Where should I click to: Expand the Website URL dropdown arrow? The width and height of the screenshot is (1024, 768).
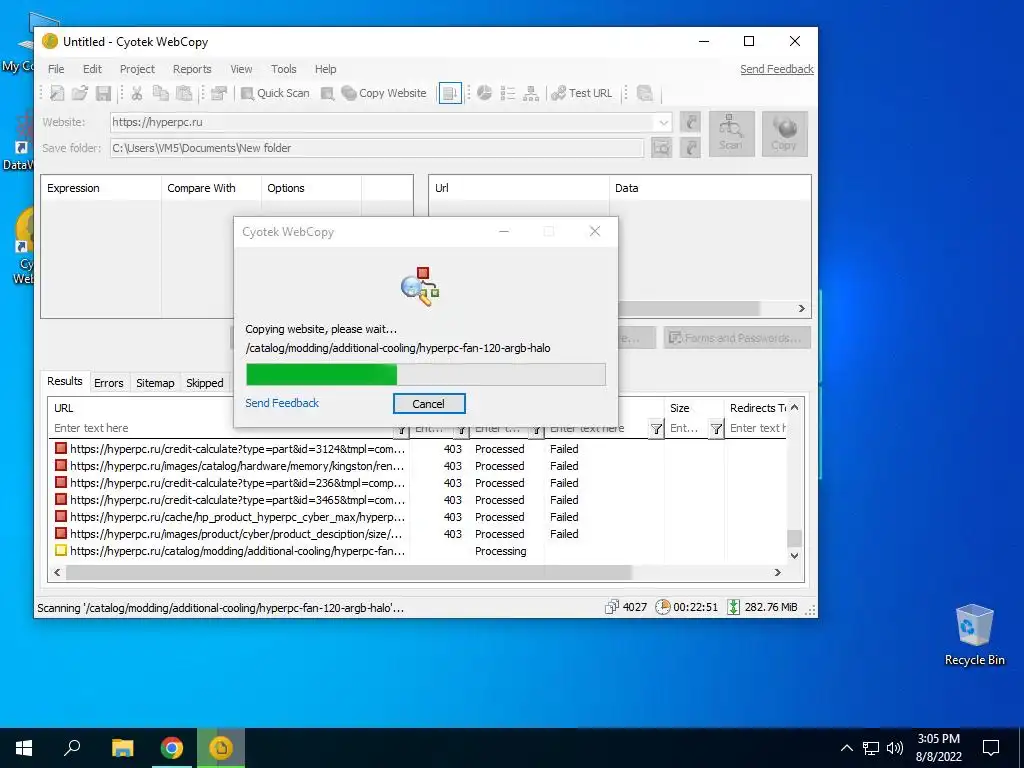(x=664, y=122)
